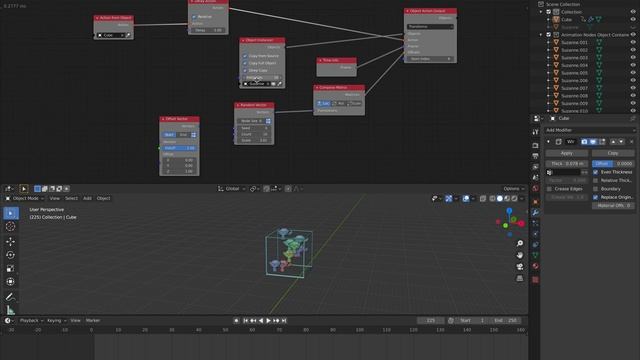The height and width of the screenshot is (360, 640).
Task: Enable the Crease Edges checkbox
Action: [549, 189]
